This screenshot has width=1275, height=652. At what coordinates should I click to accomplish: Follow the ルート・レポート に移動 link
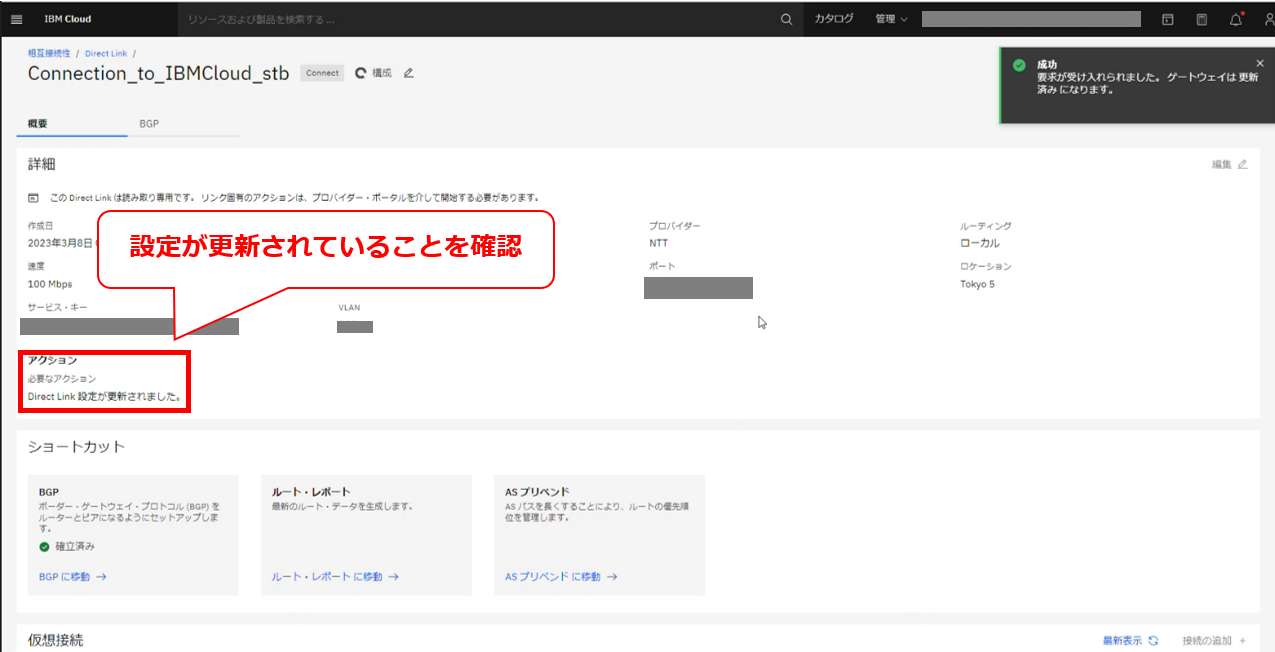pos(335,577)
